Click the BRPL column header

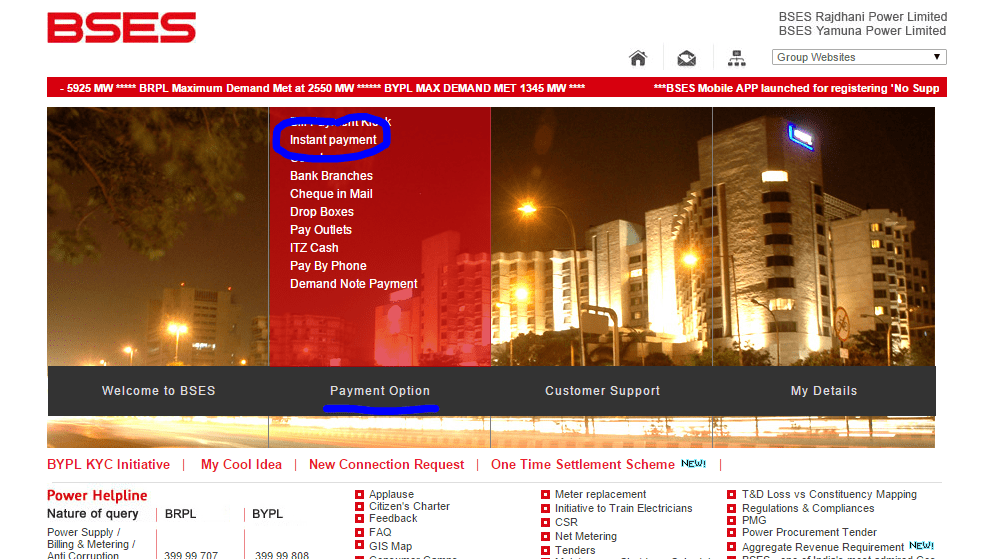click(180, 514)
